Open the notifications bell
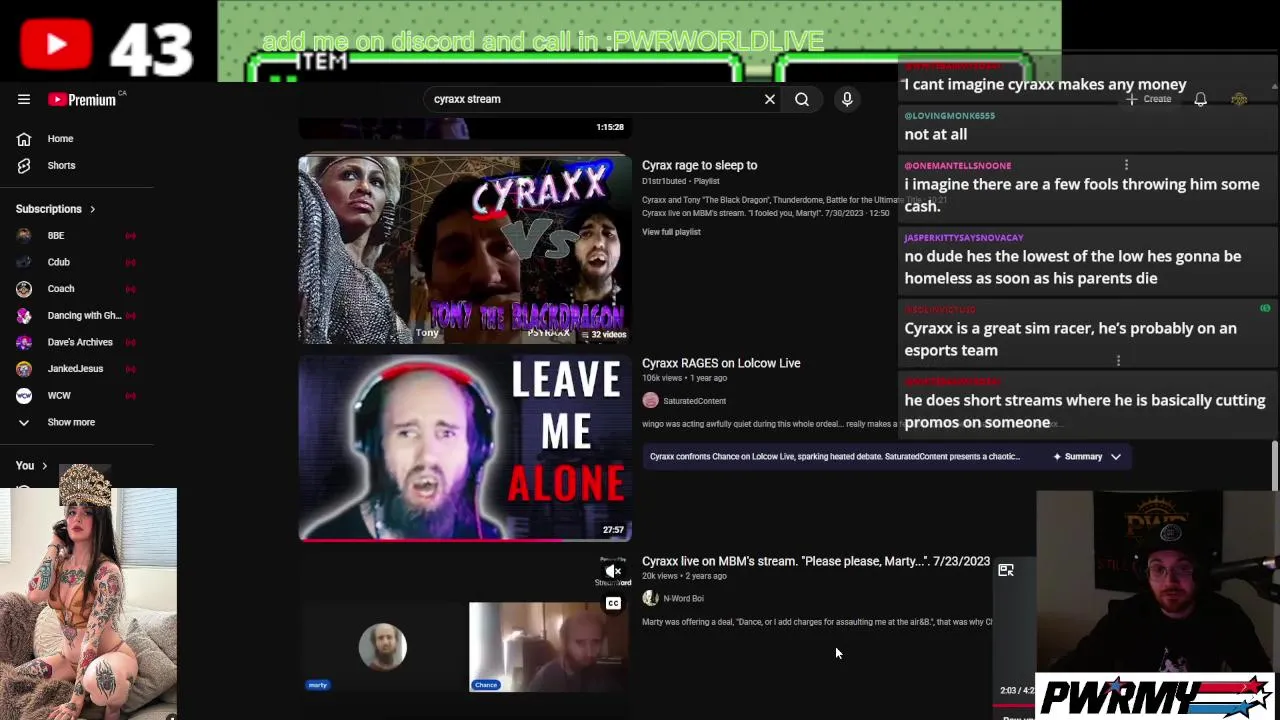 tap(1200, 99)
